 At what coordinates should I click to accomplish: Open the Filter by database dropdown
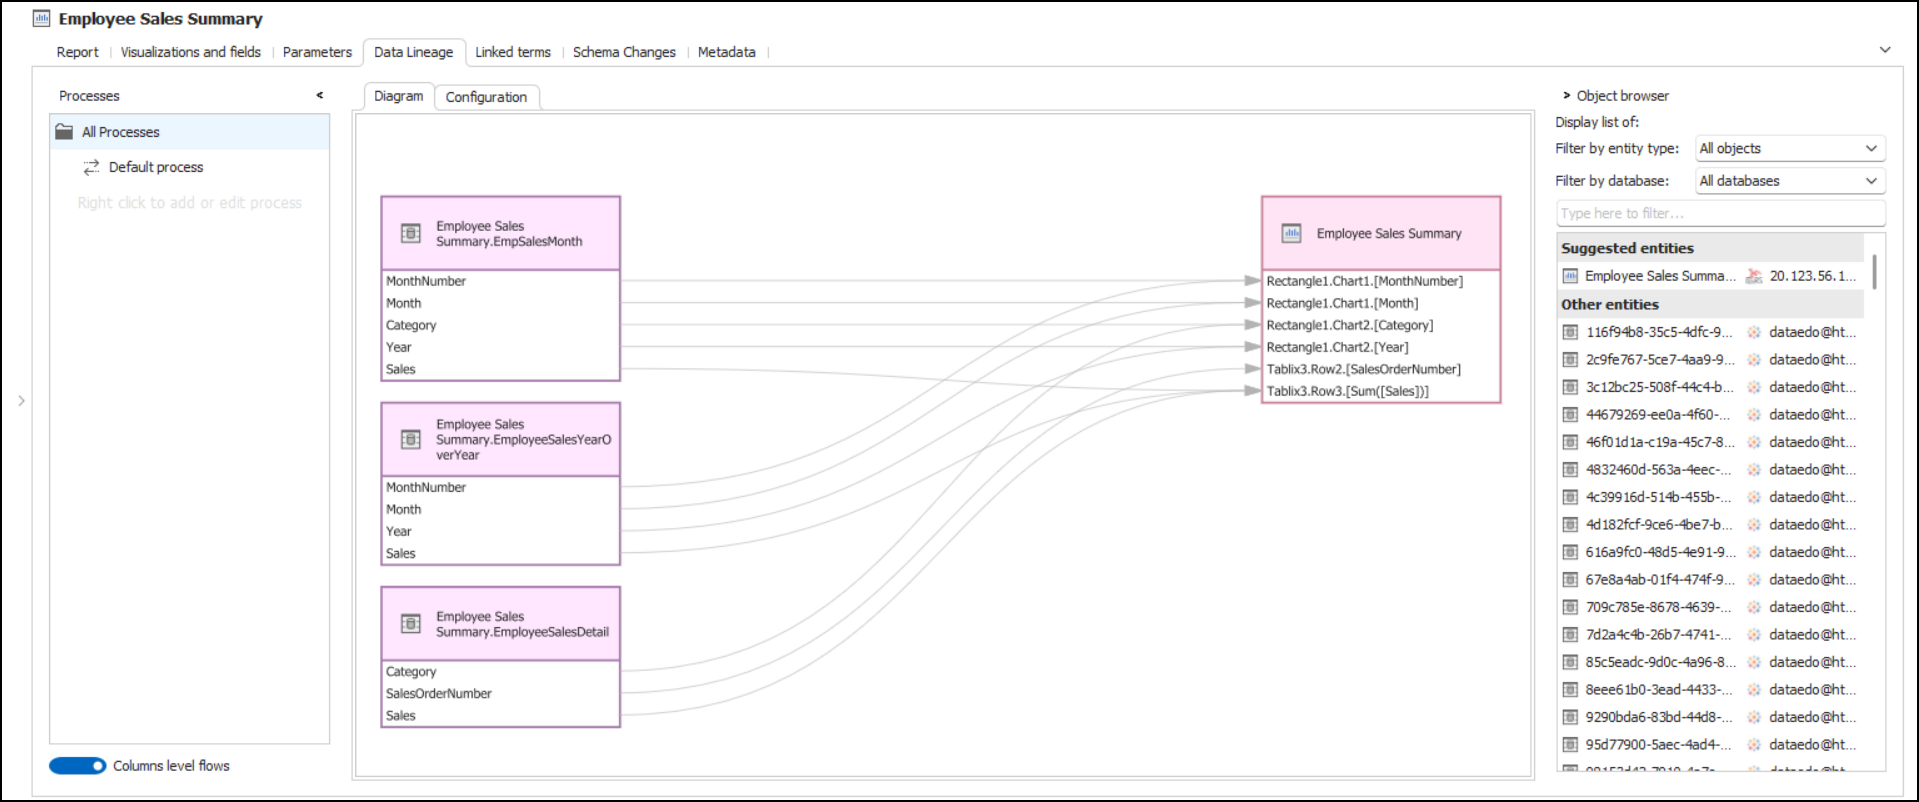point(1789,181)
